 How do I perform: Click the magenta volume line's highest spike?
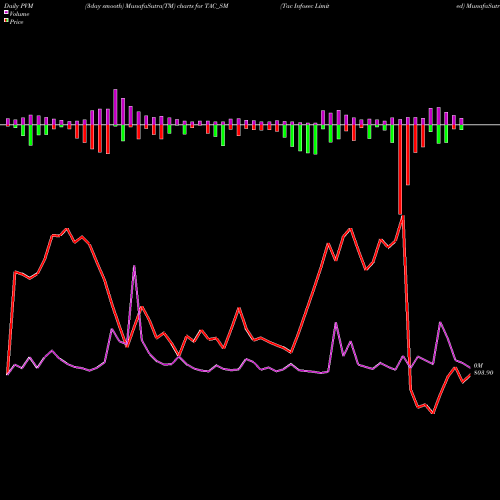point(134,266)
